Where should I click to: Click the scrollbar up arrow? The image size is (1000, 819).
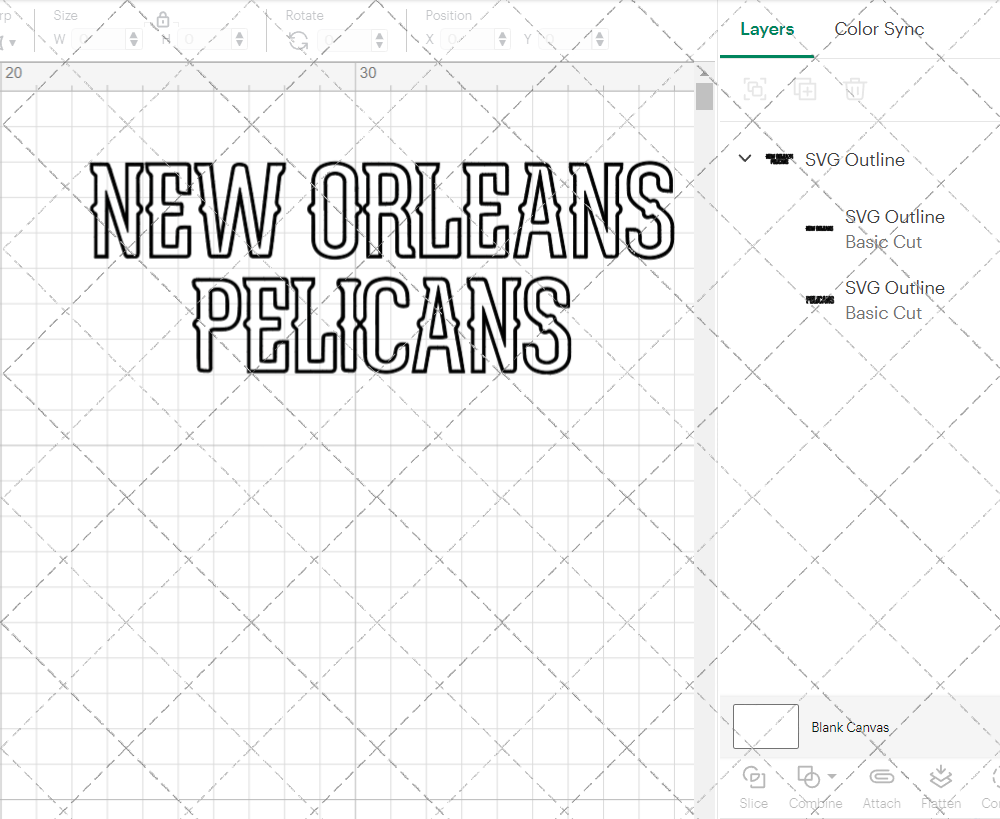click(704, 71)
